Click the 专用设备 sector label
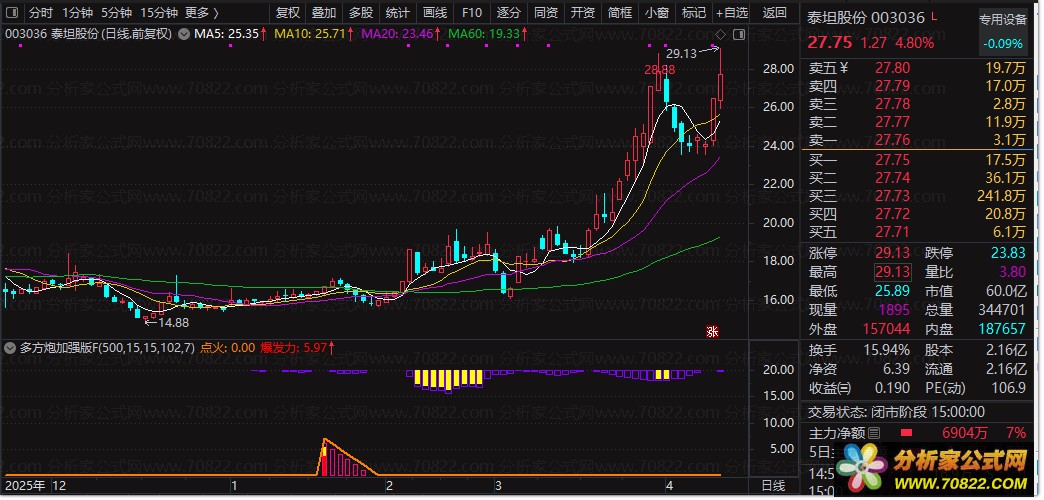Viewport: 1044px width, 500px height. (1003, 20)
